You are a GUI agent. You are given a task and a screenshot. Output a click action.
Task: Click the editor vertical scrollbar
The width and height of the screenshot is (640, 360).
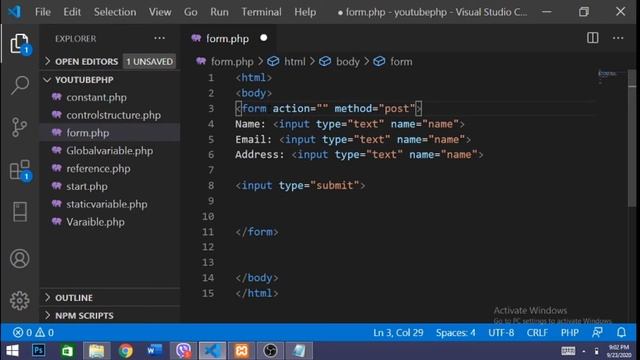632,139
